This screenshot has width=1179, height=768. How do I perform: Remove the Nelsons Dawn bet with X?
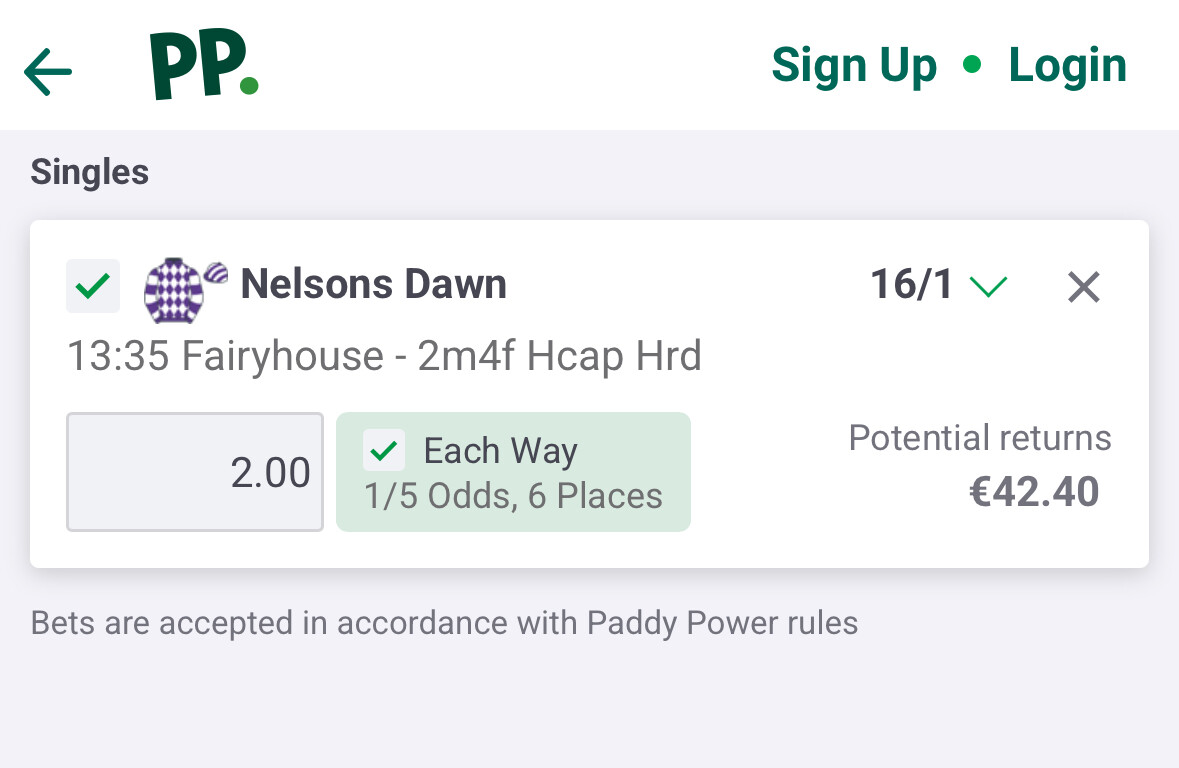click(x=1083, y=288)
